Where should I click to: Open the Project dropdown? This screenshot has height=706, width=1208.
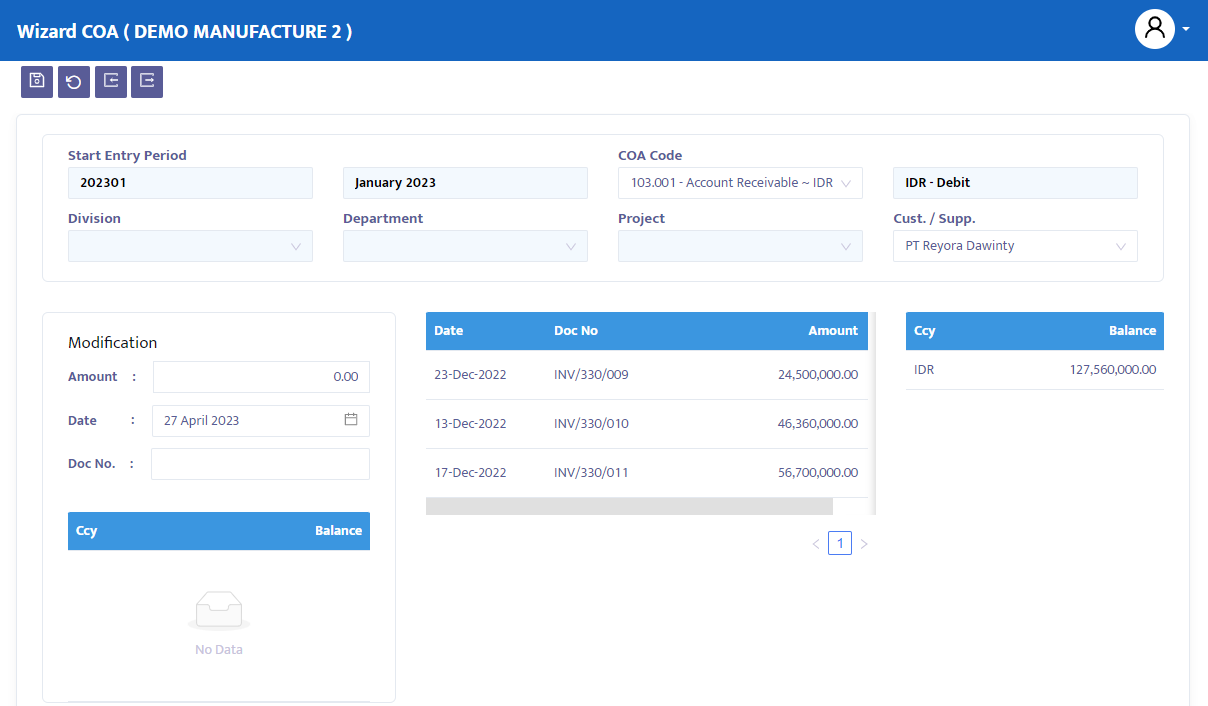click(740, 246)
